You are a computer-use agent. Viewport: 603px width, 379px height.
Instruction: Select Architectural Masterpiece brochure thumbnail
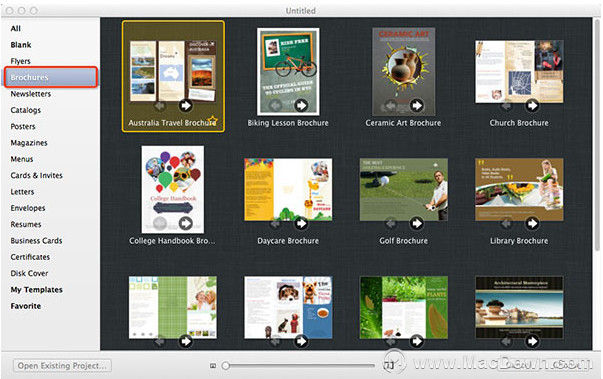(519, 308)
